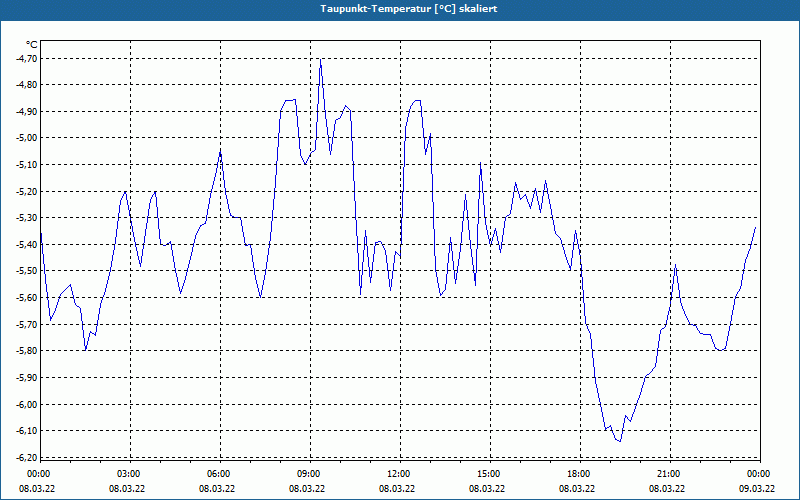The height and width of the screenshot is (500, 800).
Task: Click the -4,90 y-axis label
Action: coord(27,111)
